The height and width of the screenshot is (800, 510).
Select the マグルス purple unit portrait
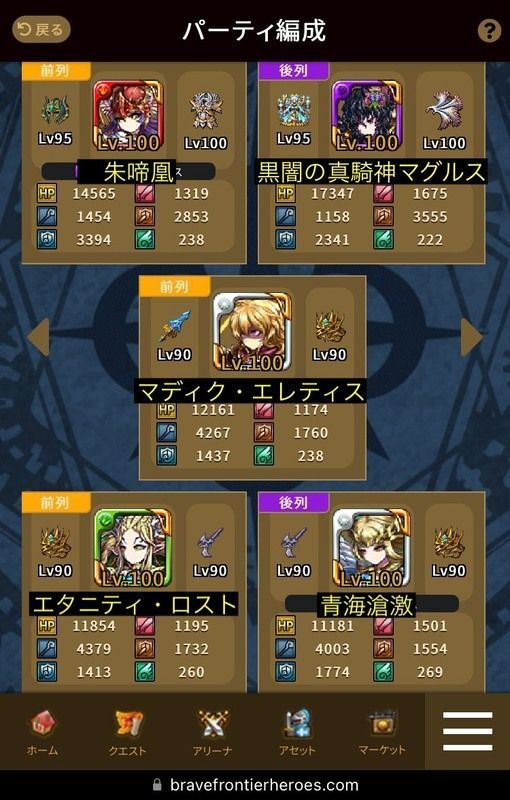tap(367, 115)
